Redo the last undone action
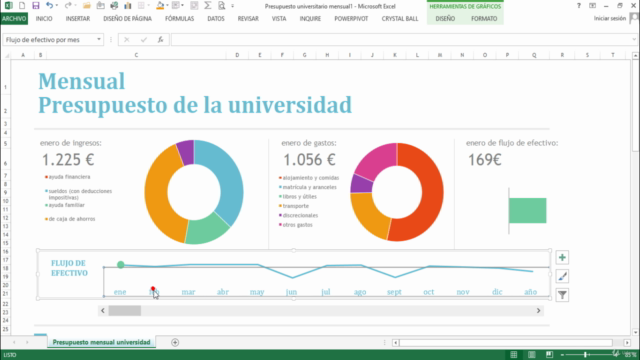640x360 pixels. [x=68, y=6]
